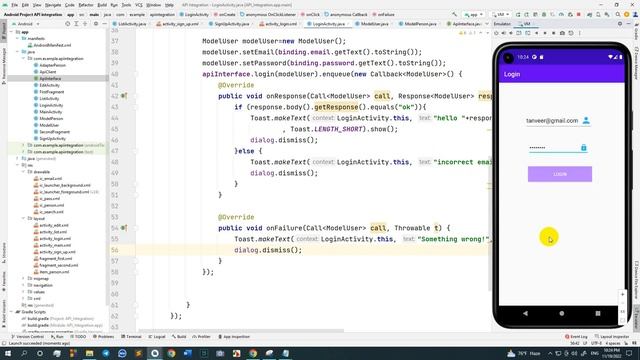Viewport: 640px width, 360px height.
Task: Open the Logcat tool window
Action: (157, 337)
